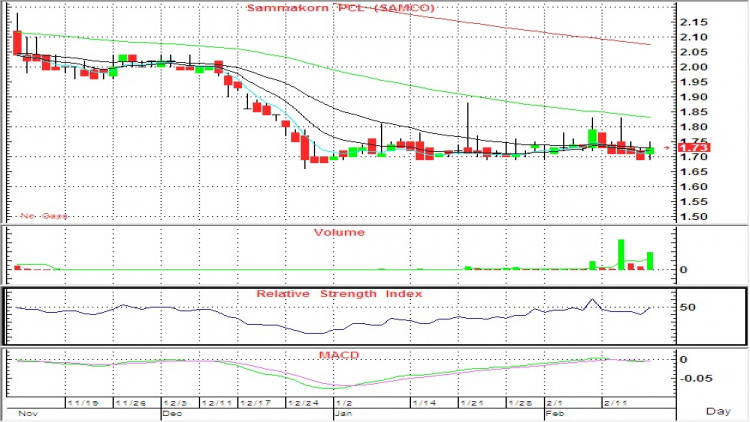Click the Sammakorn PCL (SAMCO) chart title
Viewport: 750px width, 422px height.
click(341, 8)
